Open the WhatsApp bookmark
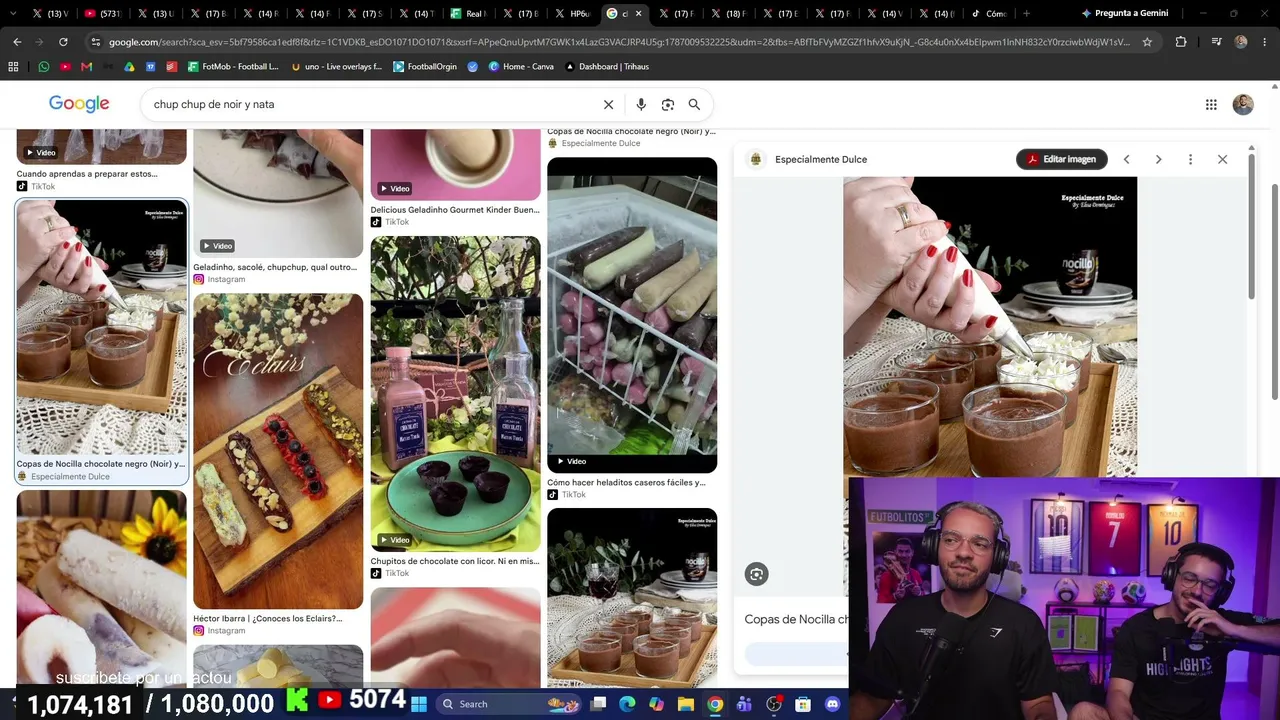The image size is (1280, 720). [x=44, y=67]
